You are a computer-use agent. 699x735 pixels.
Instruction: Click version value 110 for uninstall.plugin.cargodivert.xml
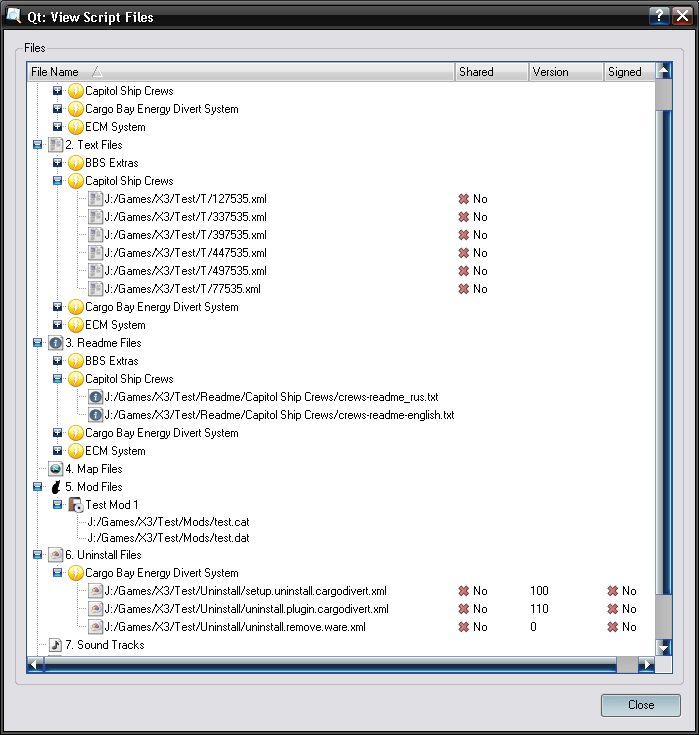click(539, 609)
